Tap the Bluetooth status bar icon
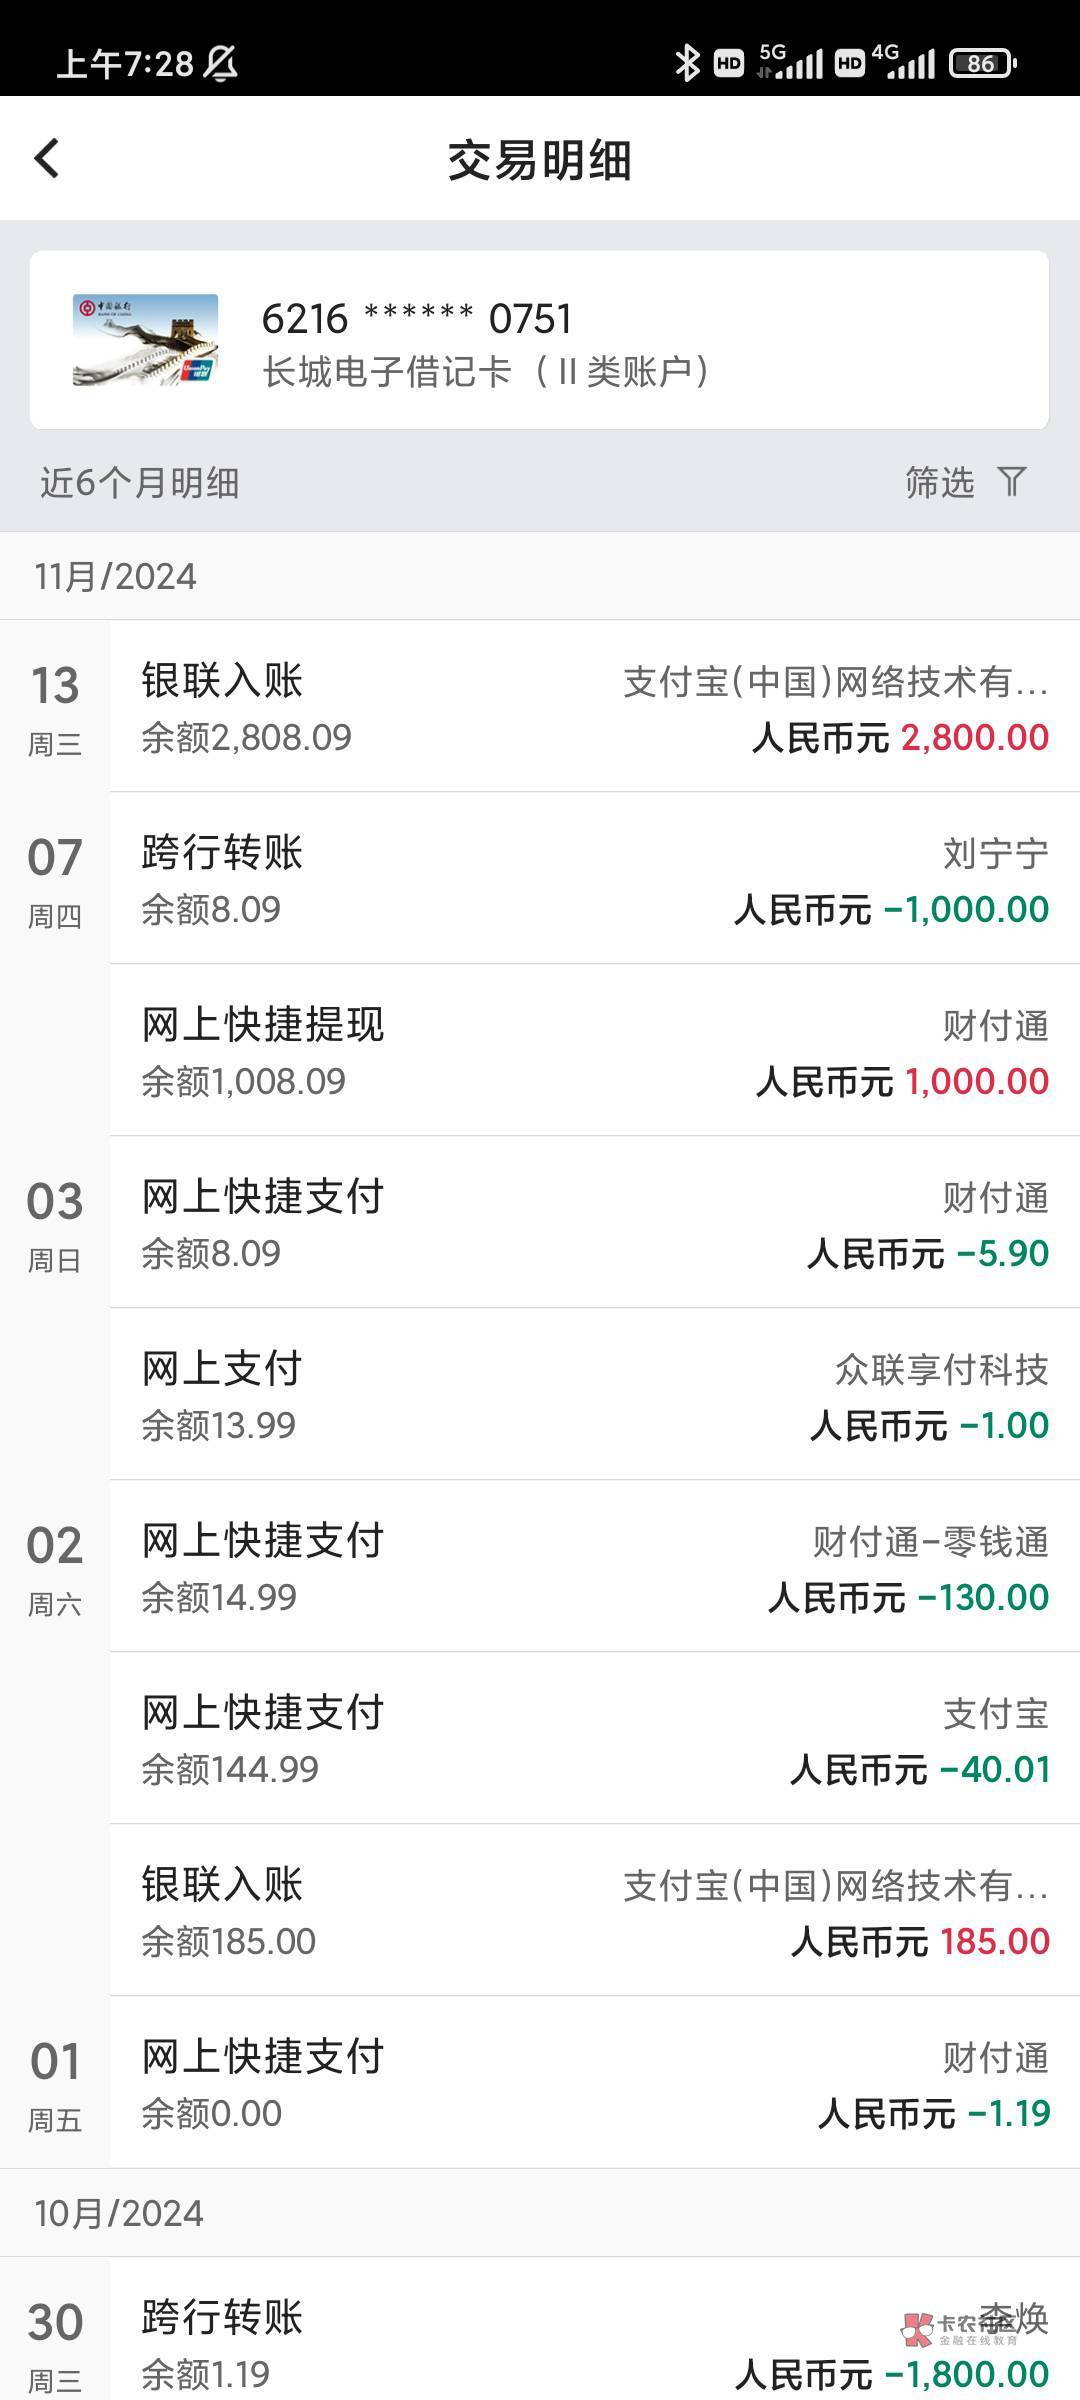Viewport: 1080px width, 2400px height. coord(686,63)
